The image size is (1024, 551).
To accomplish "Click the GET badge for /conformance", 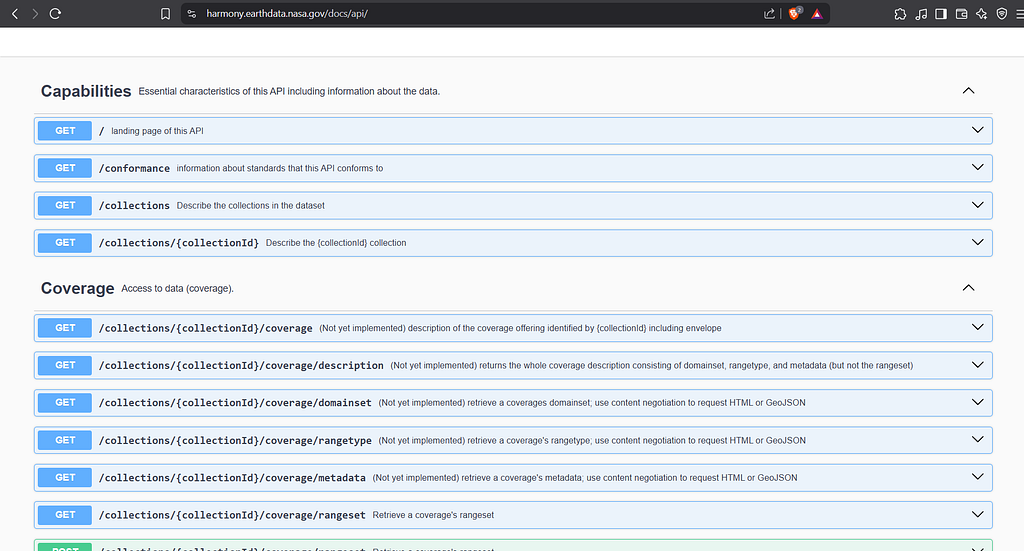I will point(65,168).
